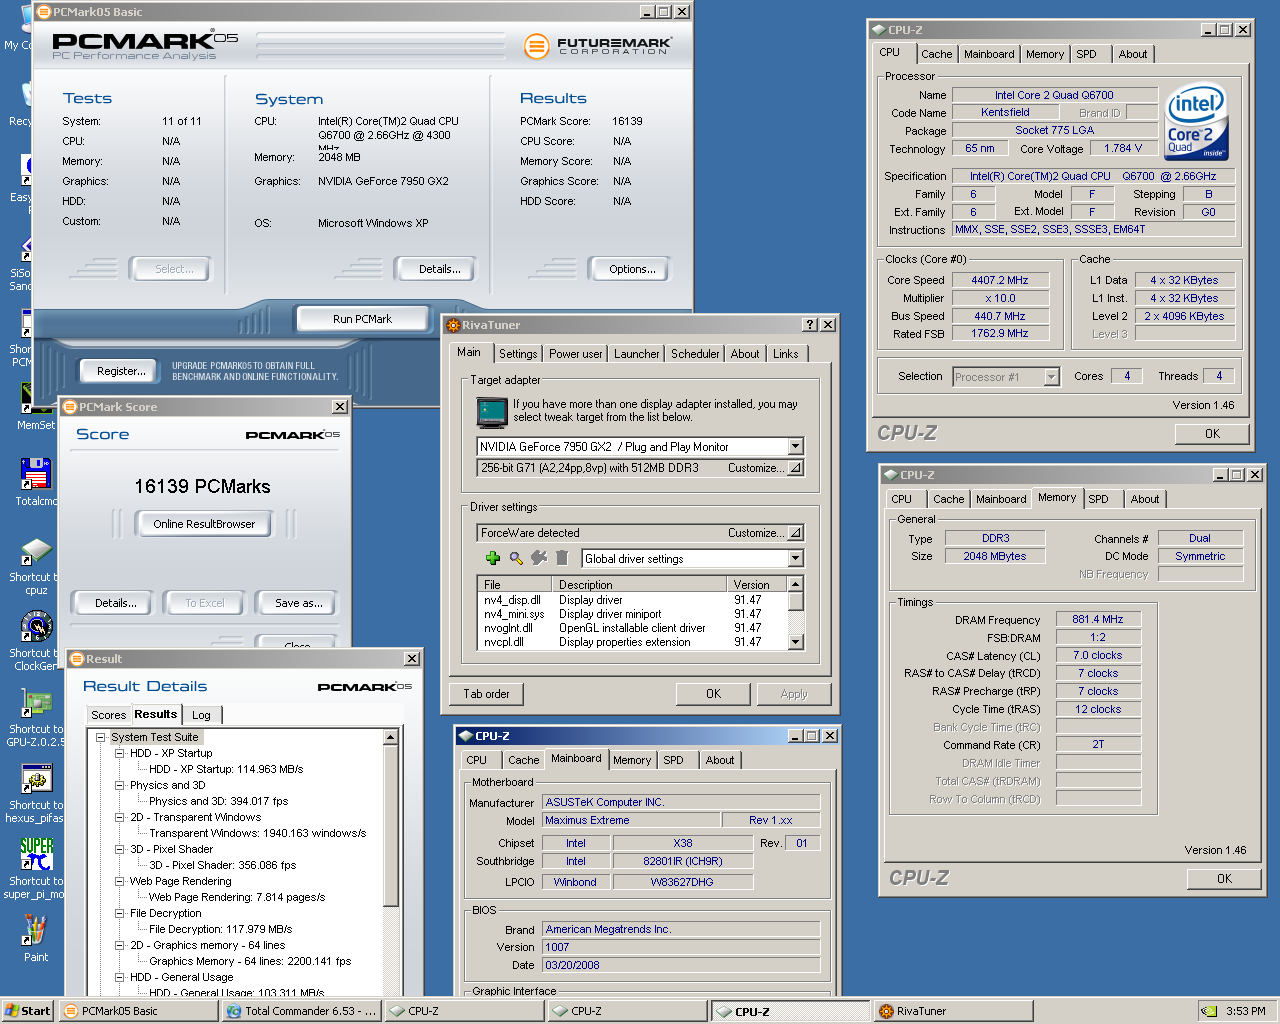Open the ClockGen shortcut desktop icon
Image resolution: width=1280 pixels, height=1024 pixels.
[36, 627]
